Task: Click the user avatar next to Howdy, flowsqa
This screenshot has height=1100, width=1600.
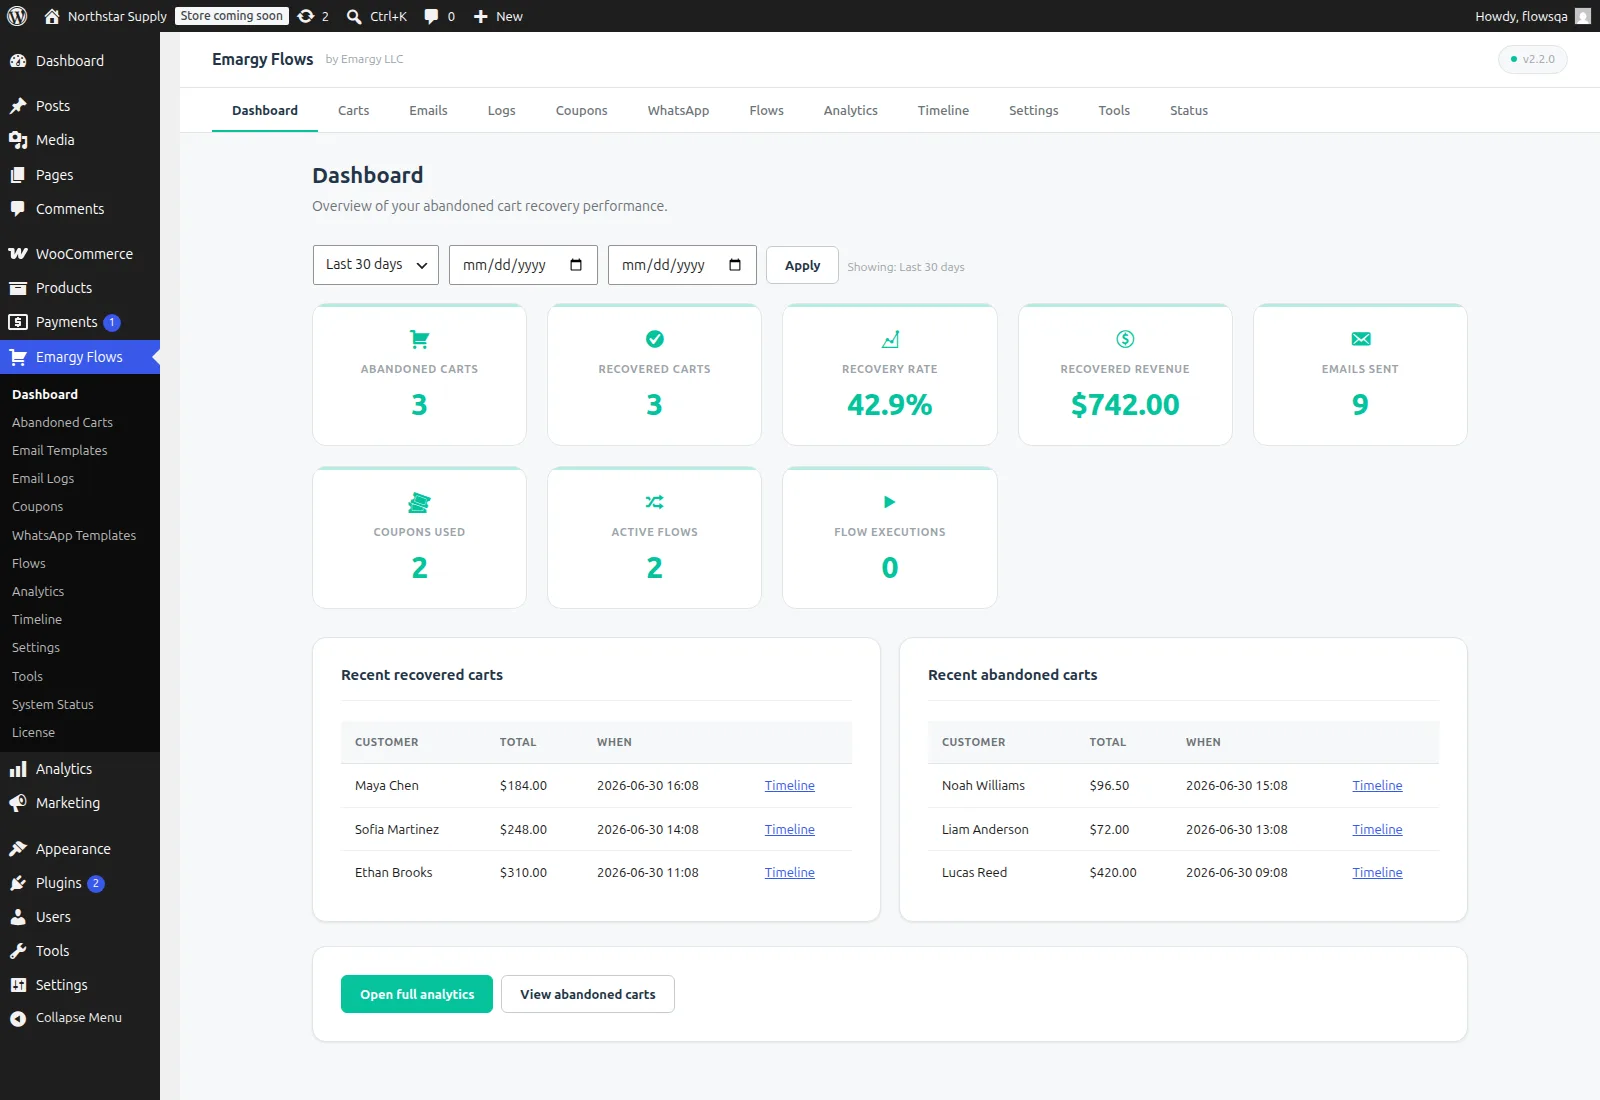Action: (x=1583, y=16)
